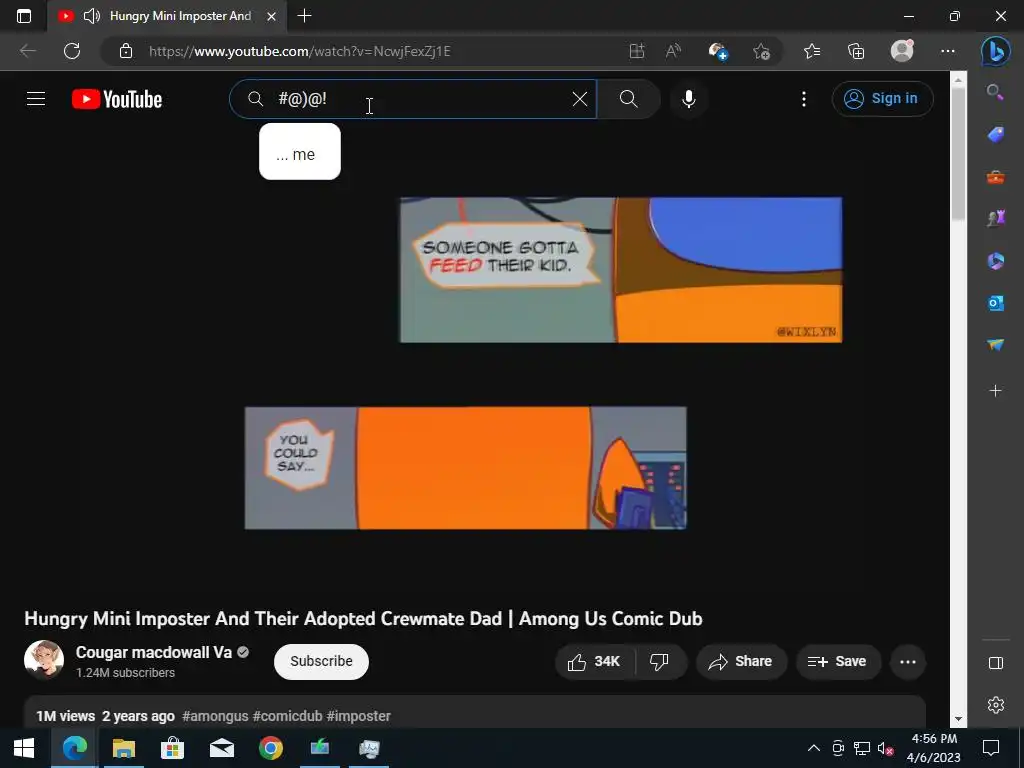1024x768 pixels.
Task: Launch Google Chrome from taskbar
Action: (x=270, y=748)
